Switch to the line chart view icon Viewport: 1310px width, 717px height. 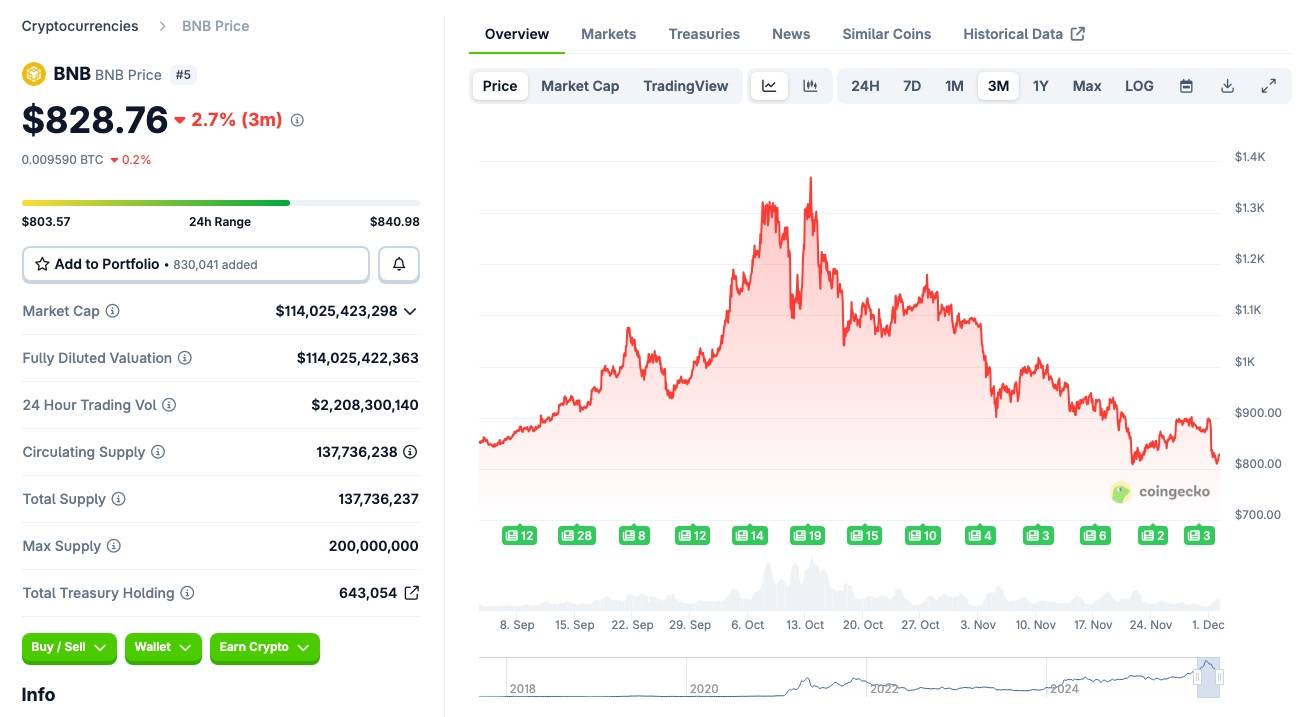click(769, 86)
